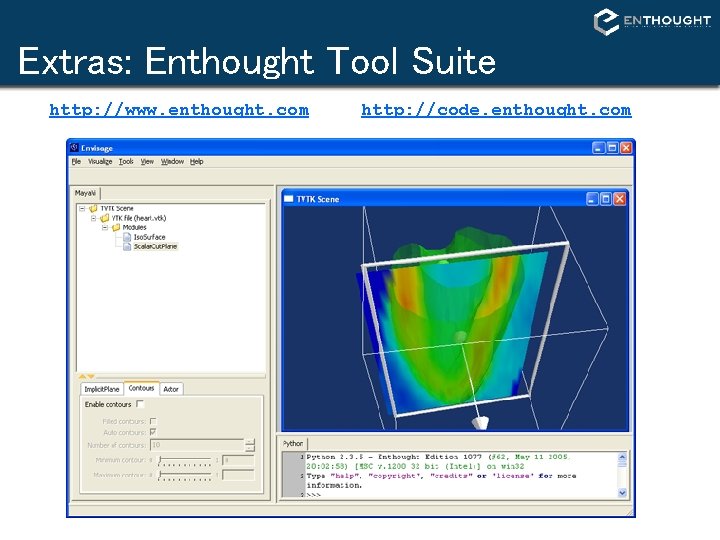Screen dimensions: 720x540
Task: Click the Minimum contour slider
Action: coord(185,460)
